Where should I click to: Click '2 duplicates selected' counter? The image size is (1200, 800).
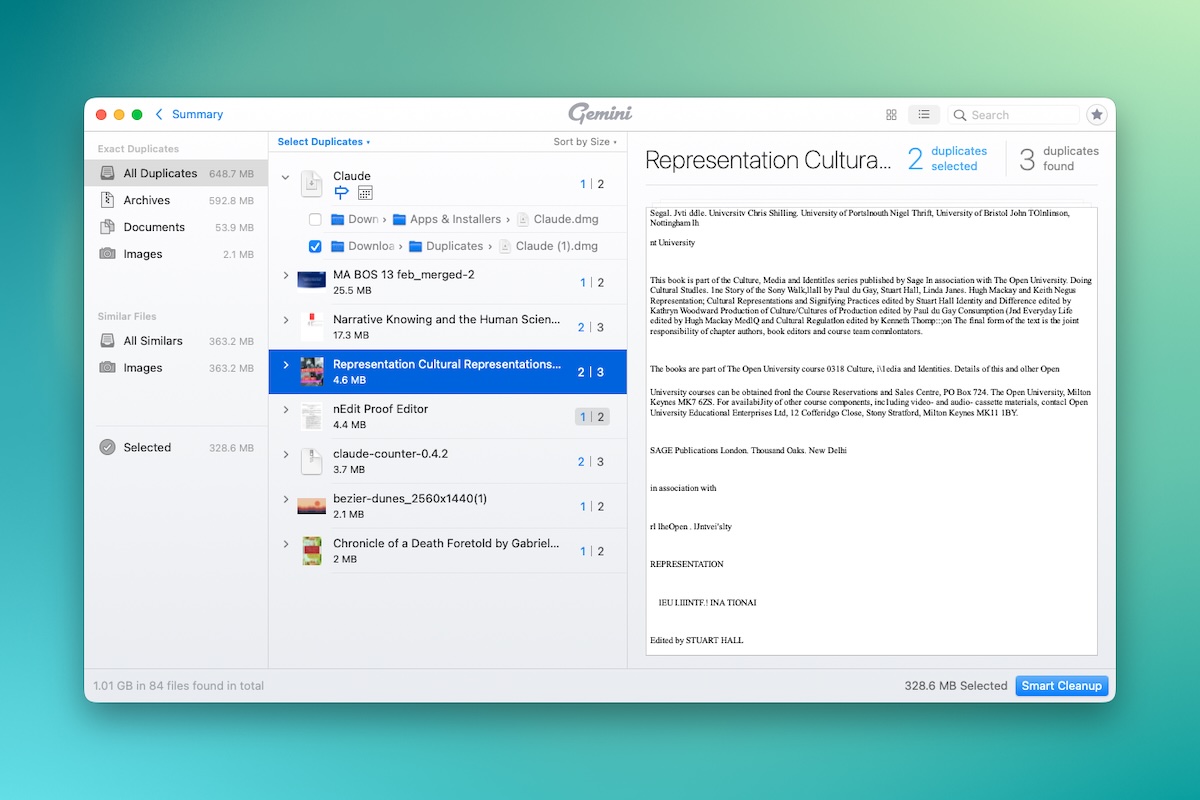tap(947, 159)
